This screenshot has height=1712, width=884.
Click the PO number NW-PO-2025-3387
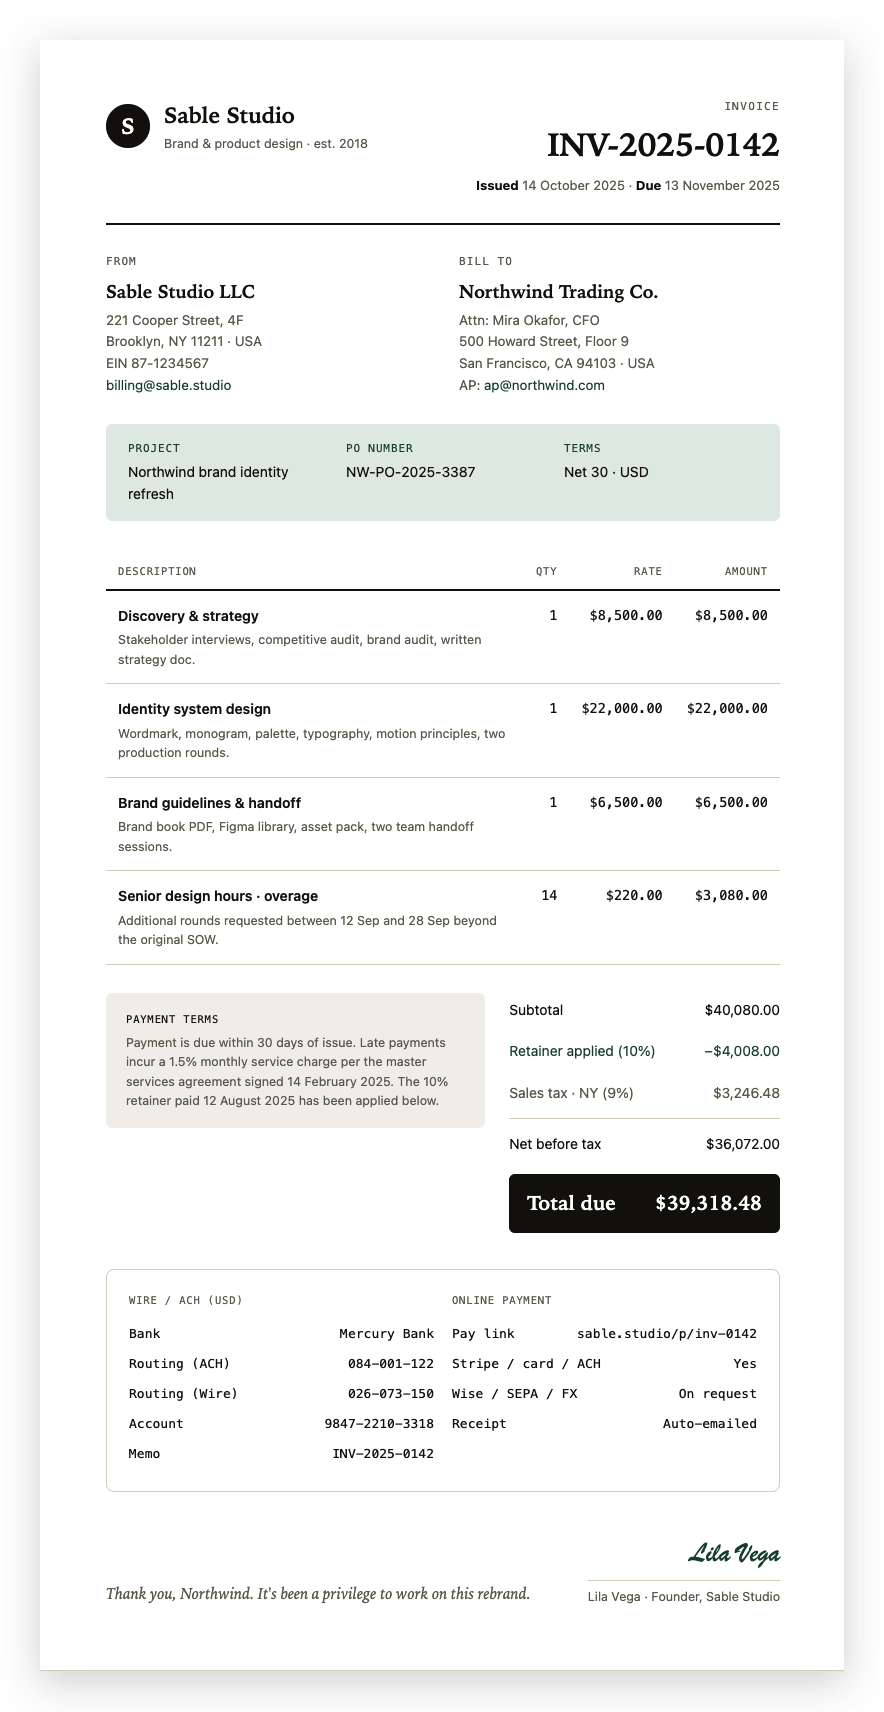[x=411, y=472]
